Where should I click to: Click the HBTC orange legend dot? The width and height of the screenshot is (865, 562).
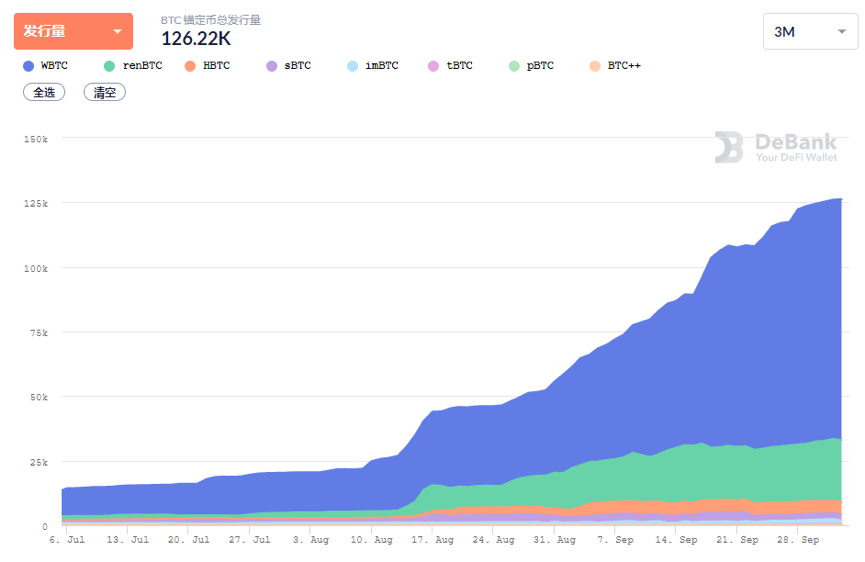[190, 66]
